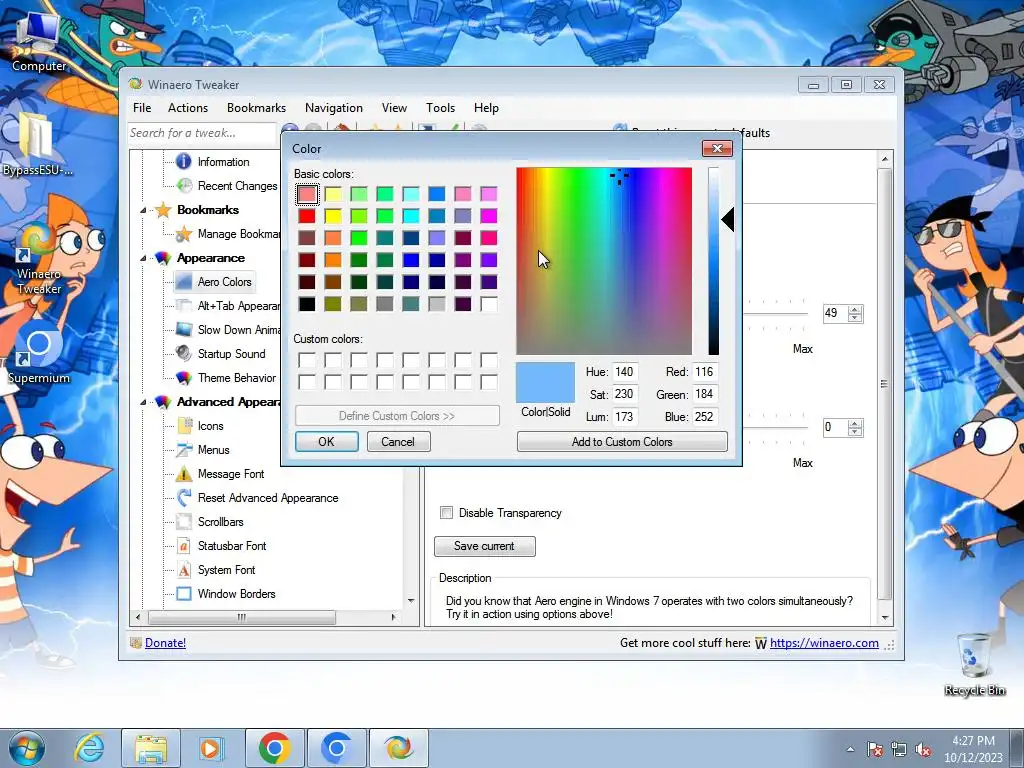This screenshot has height=768, width=1024.
Task: Pick the pure red basic color swatch
Action: click(307, 216)
